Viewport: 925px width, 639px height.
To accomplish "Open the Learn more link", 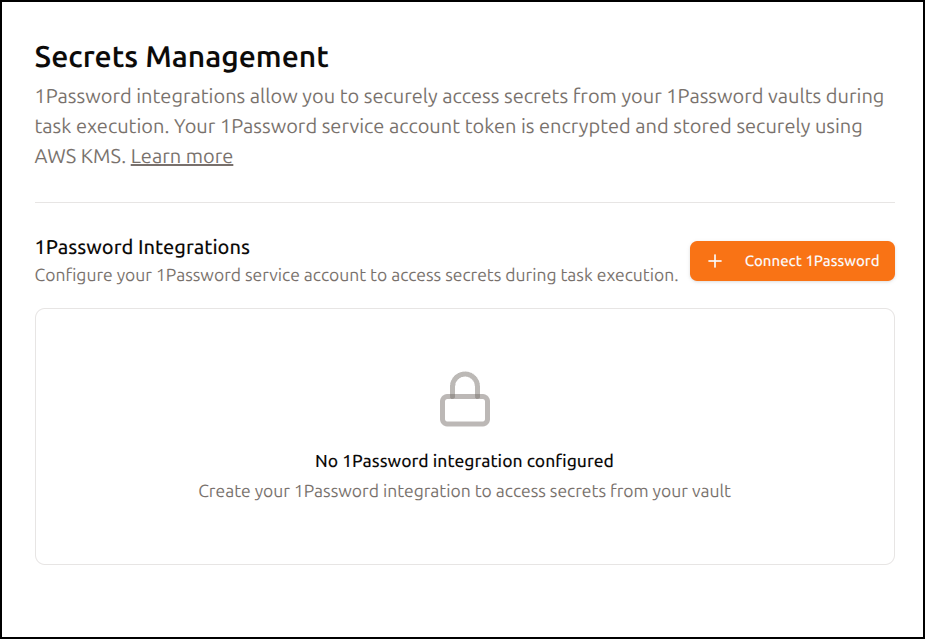I will (182, 156).
